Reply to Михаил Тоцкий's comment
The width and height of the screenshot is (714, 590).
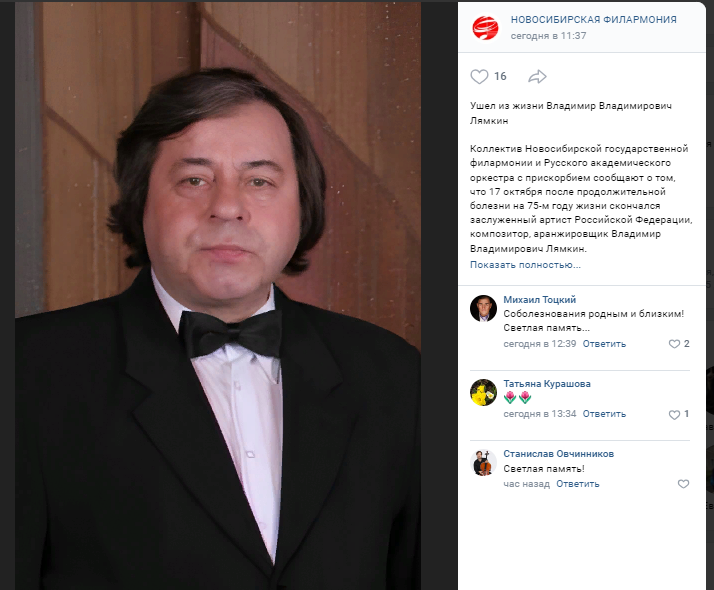coord(604,344)
